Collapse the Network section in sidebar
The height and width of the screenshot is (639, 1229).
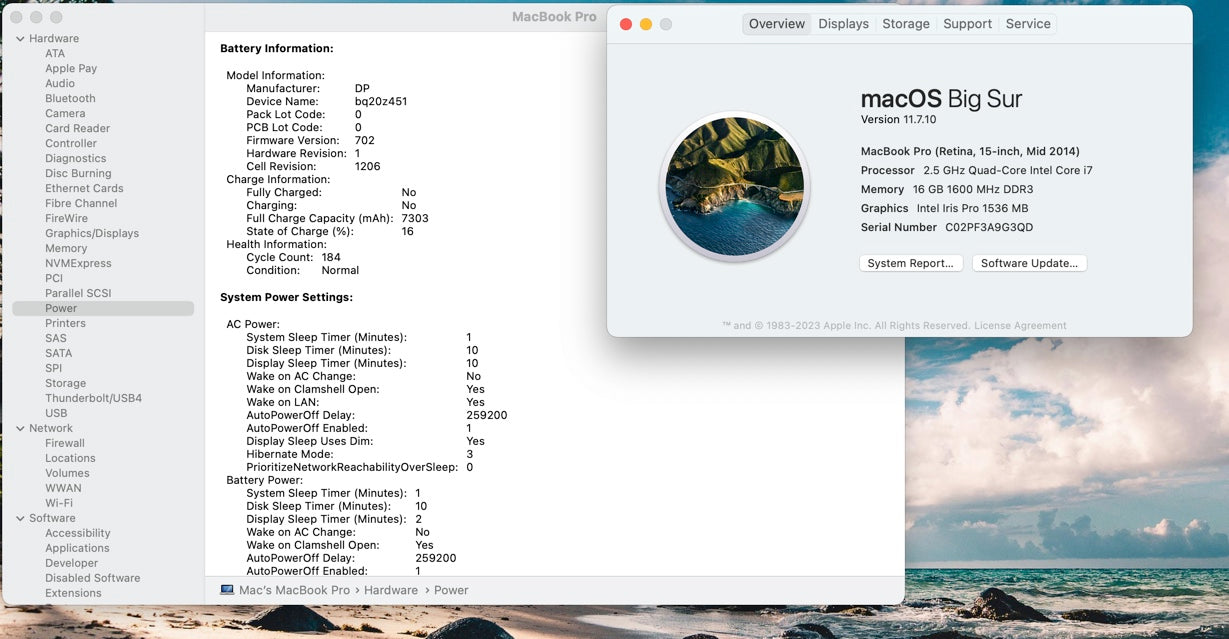click(20, 429)
